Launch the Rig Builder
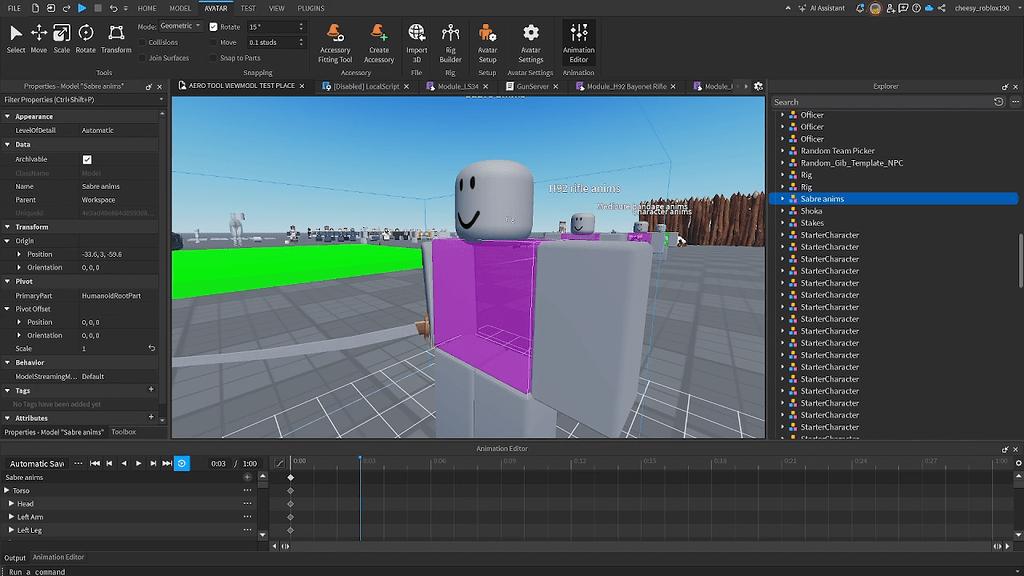Viewport: 1024px width, 576px height. pos(450,43)
